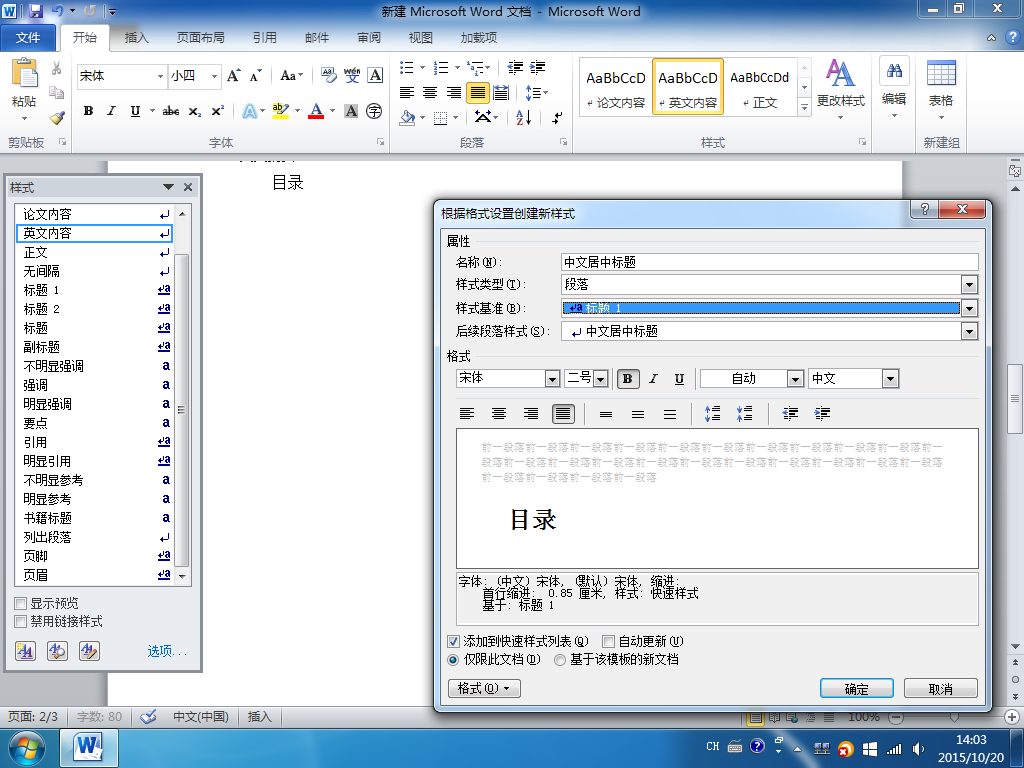Viewport: 1024px width, 768px height.
Task: Click the Clear Formatting icon
Action: pos(328,76)
